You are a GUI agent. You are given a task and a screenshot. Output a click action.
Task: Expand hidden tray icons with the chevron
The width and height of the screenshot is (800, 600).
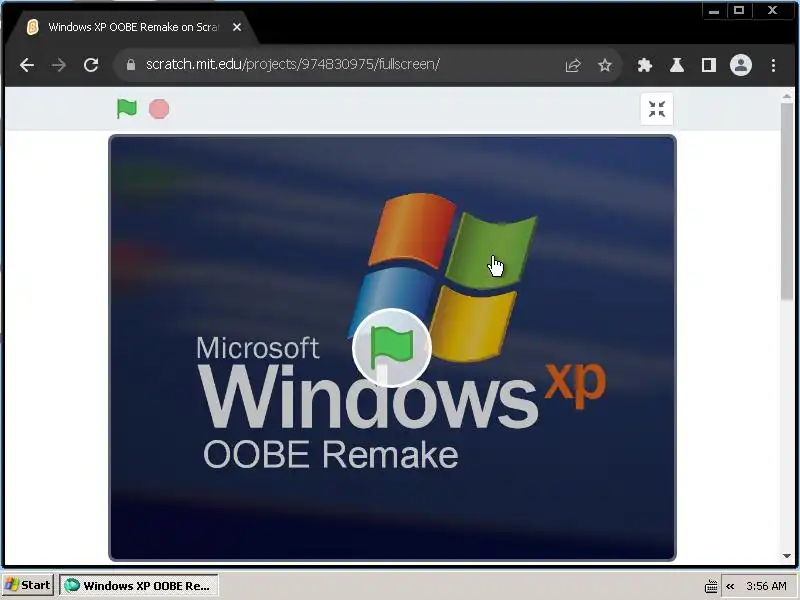point(730,586)
